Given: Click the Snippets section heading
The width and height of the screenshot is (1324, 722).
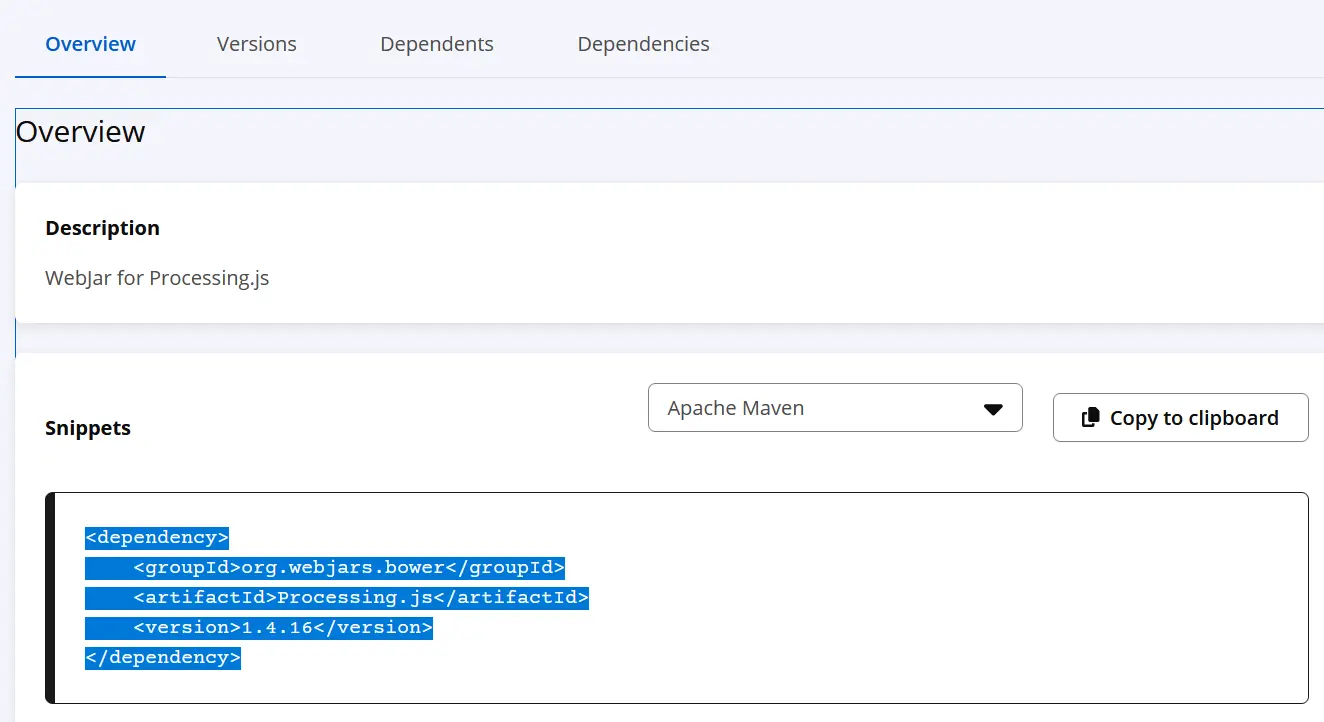Looking at the screenshot, I should coord(88,428).
